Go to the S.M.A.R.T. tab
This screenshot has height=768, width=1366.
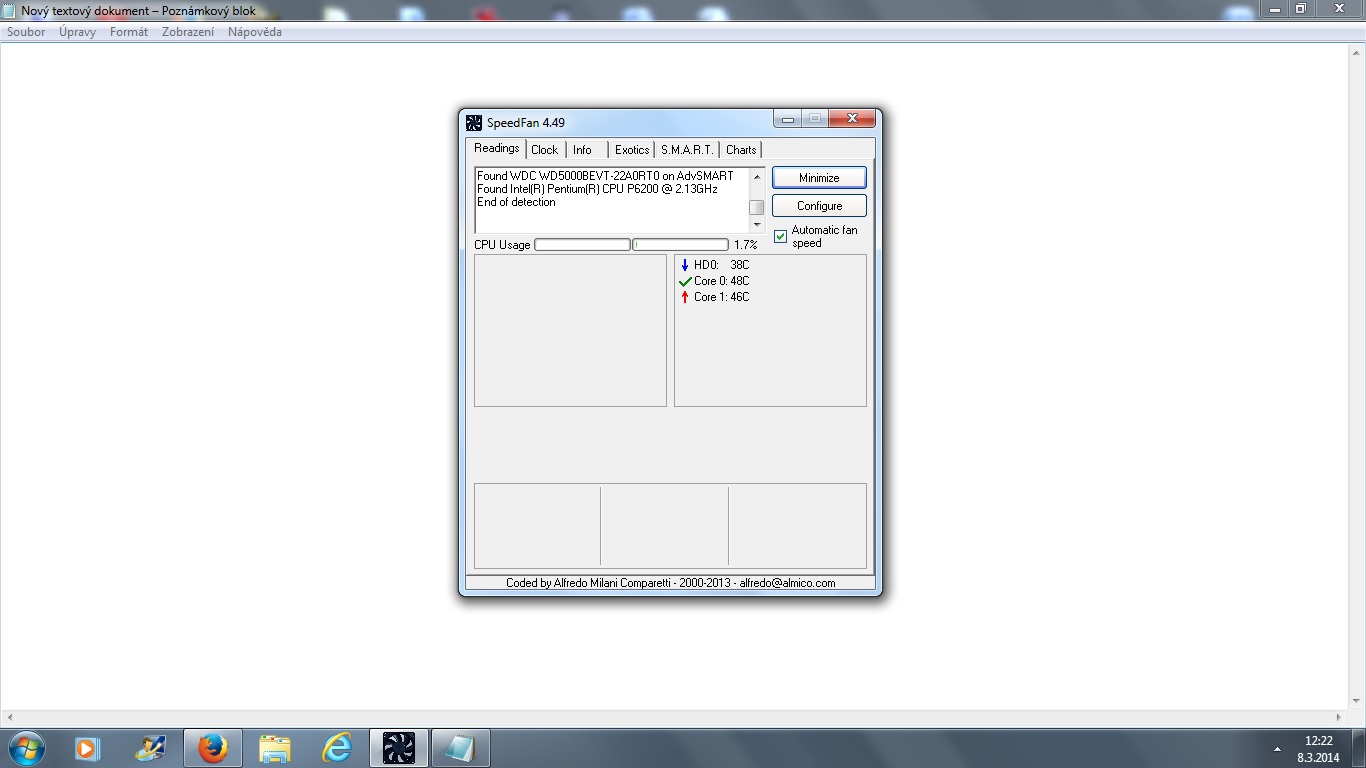(687, 150)
